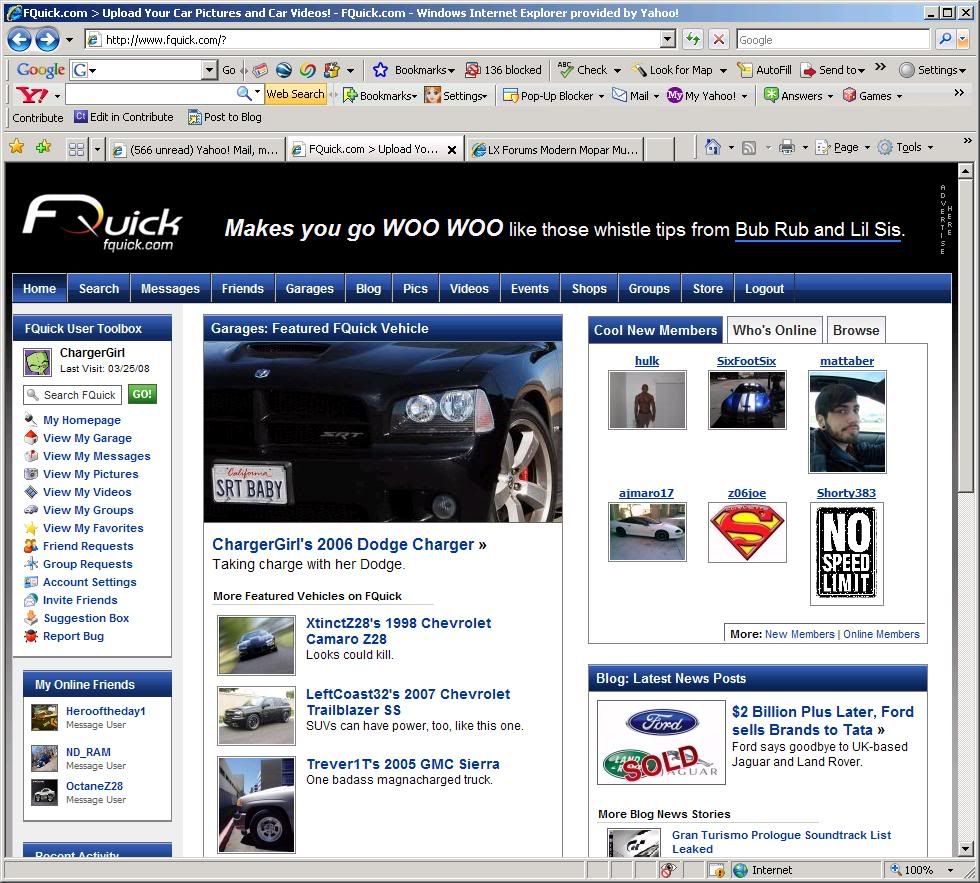Click the green GO! search button
The height and width of the screenshot is (883, 980).
(x=142, y=394)
